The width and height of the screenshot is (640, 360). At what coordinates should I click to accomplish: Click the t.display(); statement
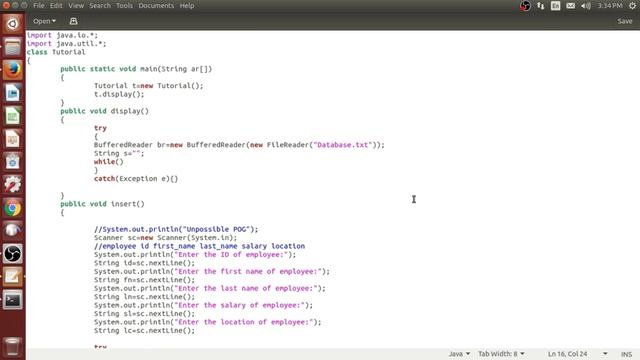119,94
